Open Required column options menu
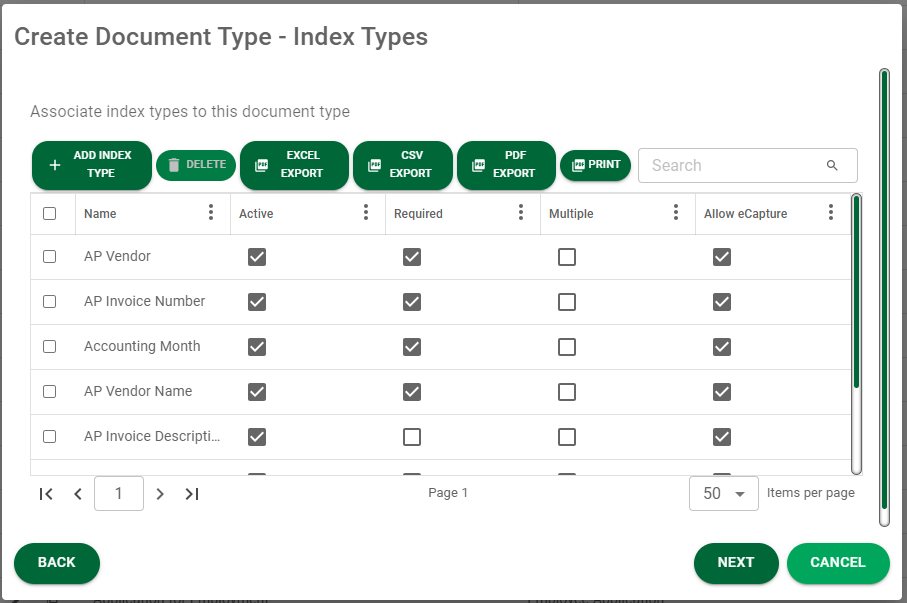 pyautogui.click(x=521, y=212)
